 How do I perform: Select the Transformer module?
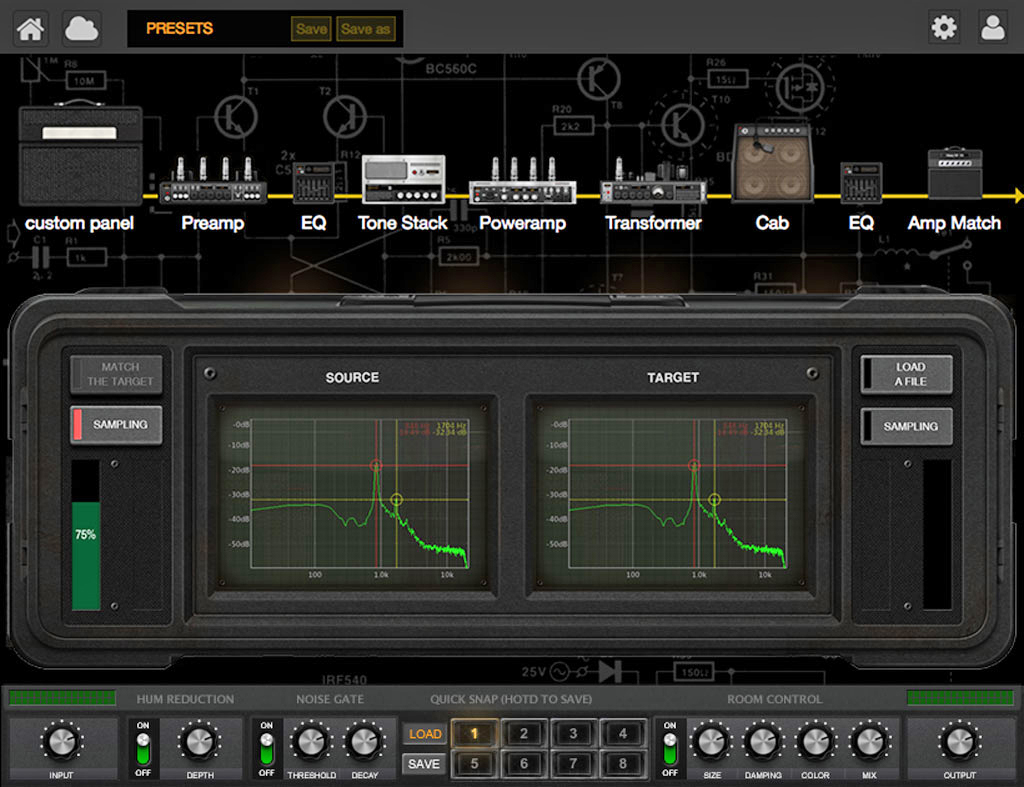(x=653, y=183)
